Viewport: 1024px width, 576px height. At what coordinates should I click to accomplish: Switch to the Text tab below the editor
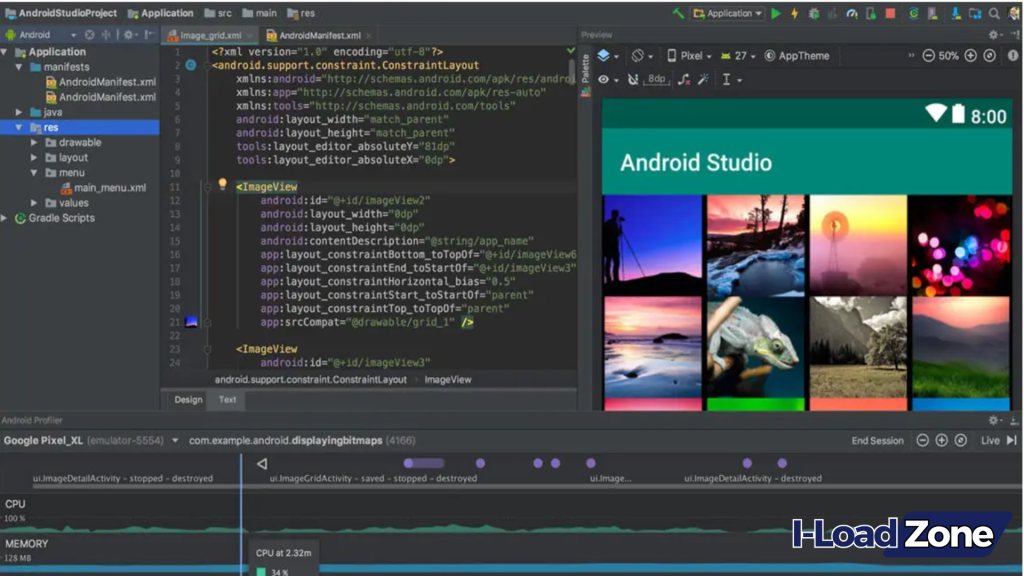226,400
